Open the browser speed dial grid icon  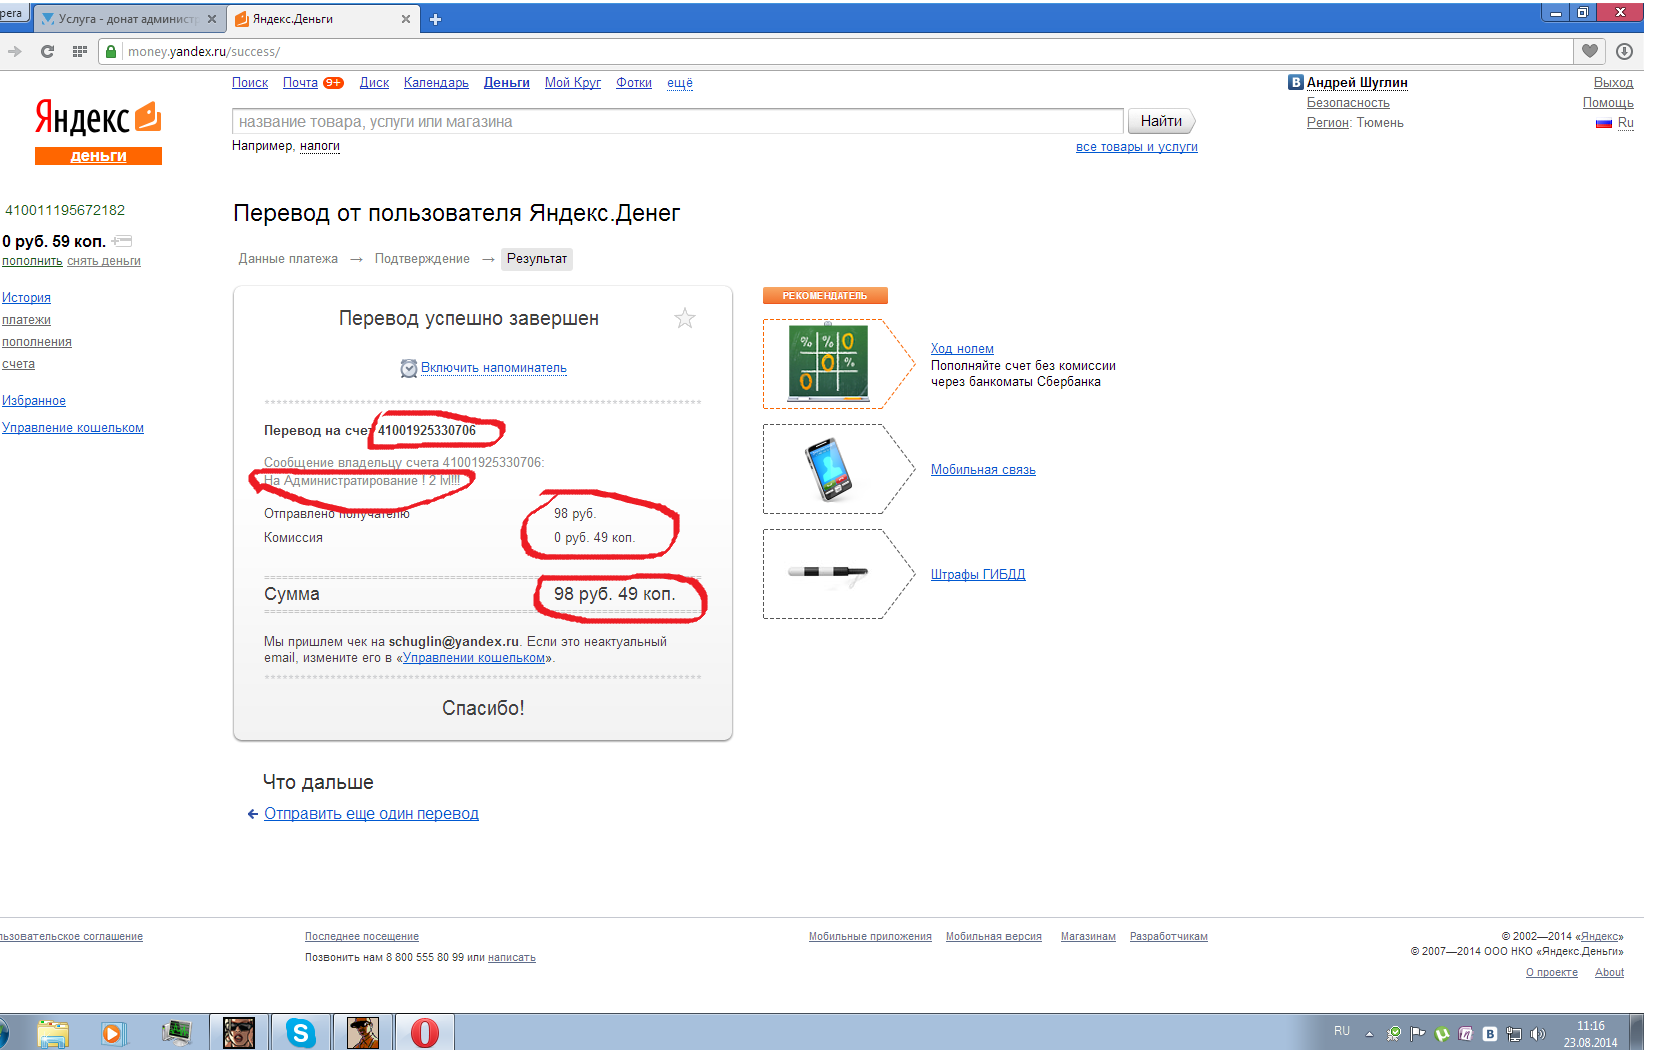pos(80,51)
